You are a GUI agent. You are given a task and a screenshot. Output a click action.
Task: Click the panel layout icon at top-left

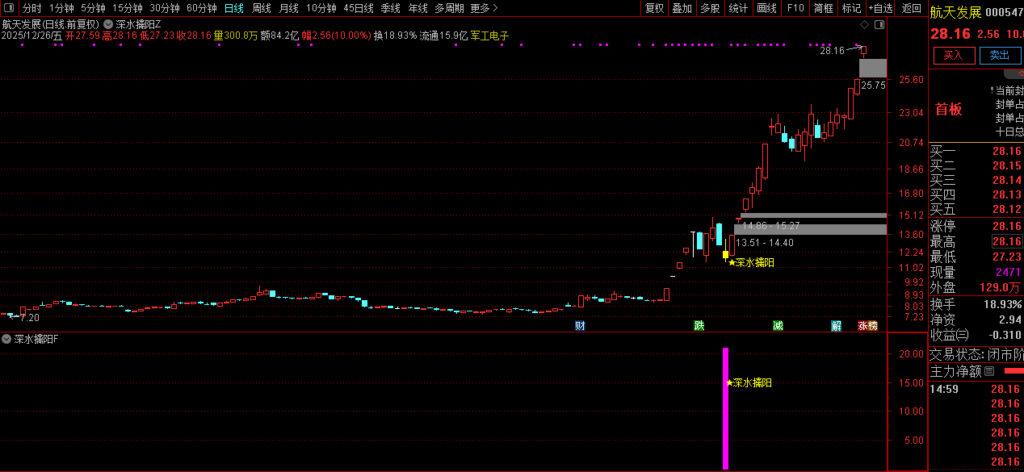[8, 8]
